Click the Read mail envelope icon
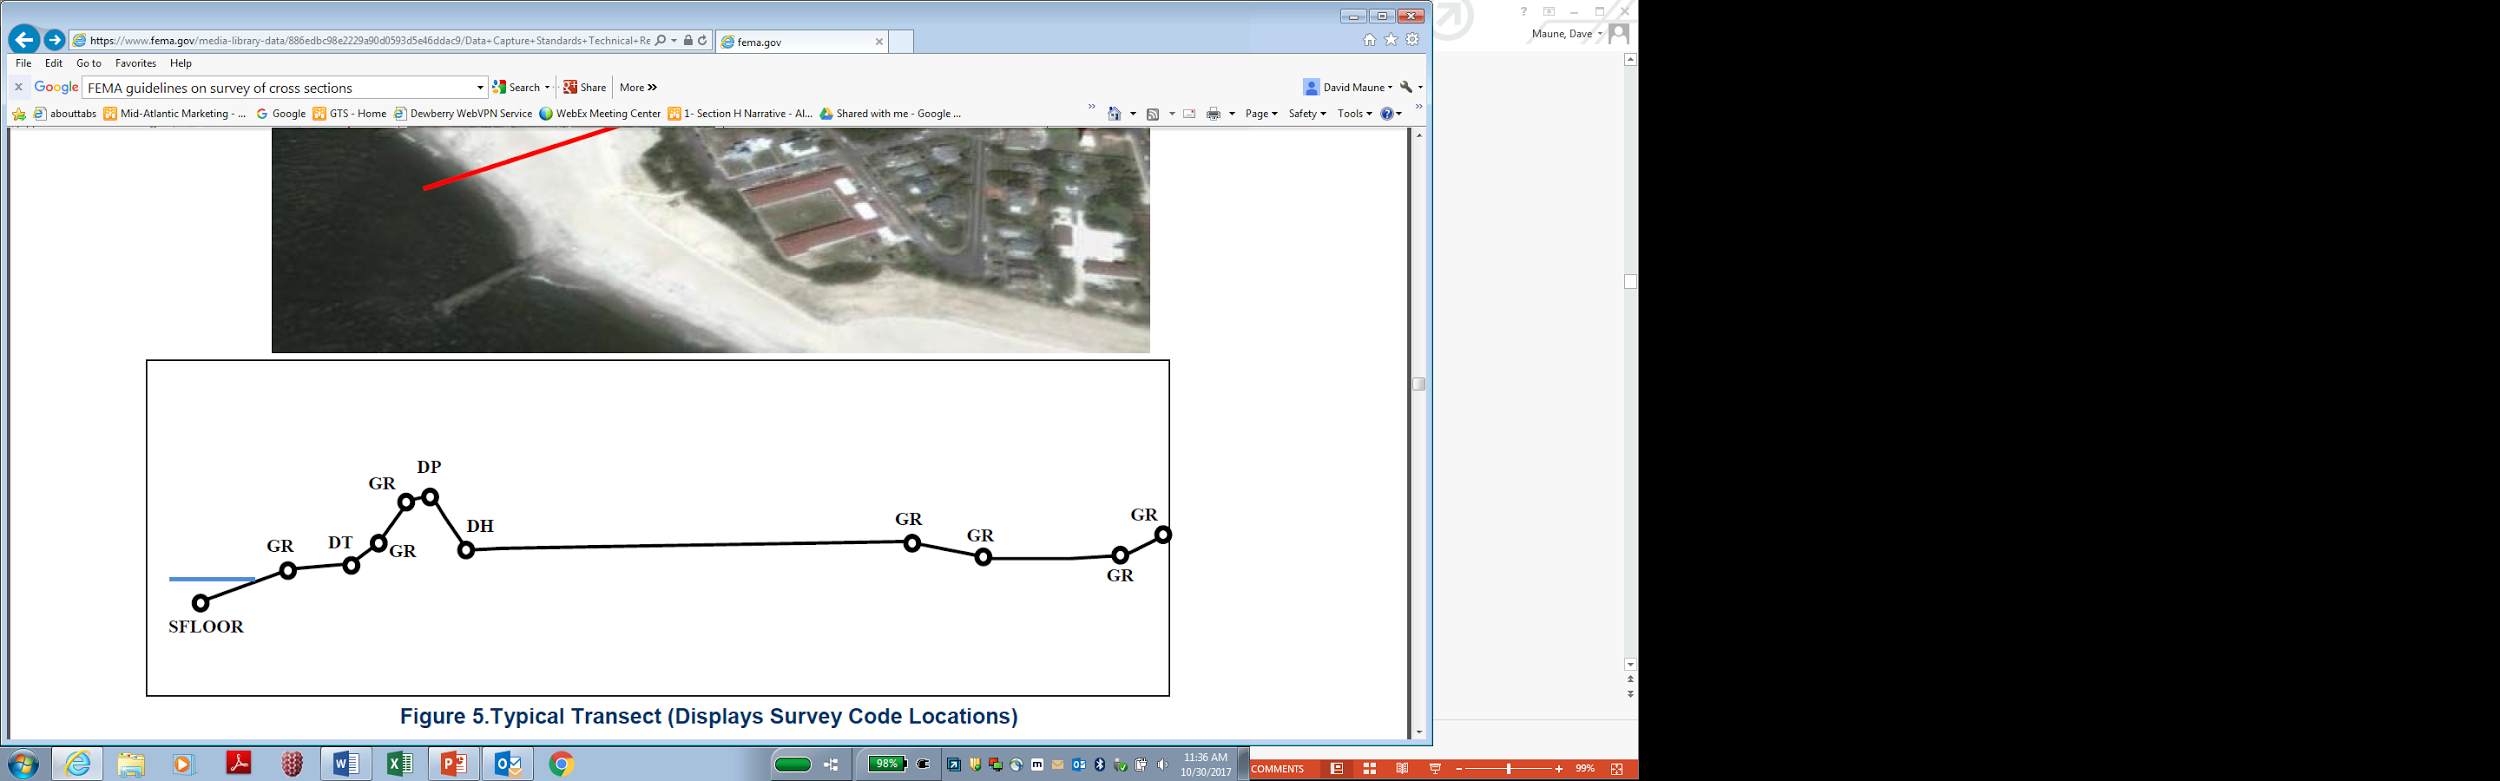This screenshot has height=781, width=2500. (1189, 114)
